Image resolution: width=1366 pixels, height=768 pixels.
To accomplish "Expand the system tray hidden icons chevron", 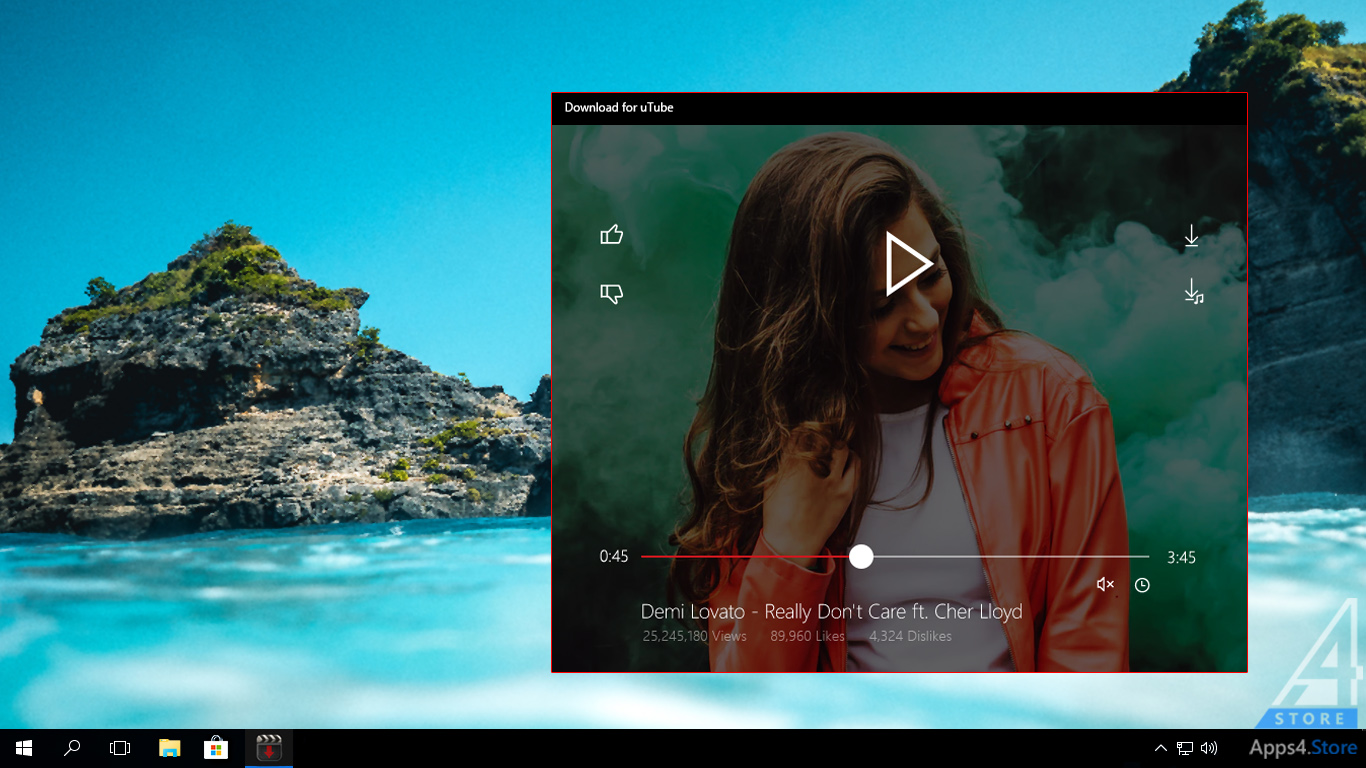I will [x=1160, y=748].
